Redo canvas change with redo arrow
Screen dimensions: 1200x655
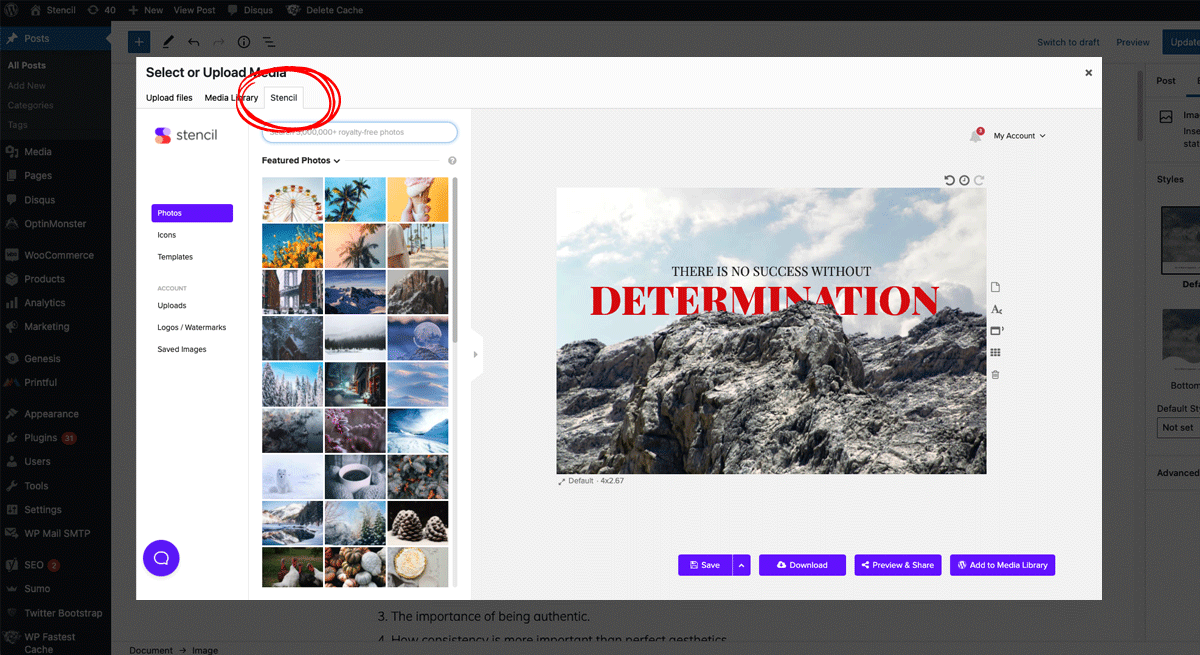978,181
